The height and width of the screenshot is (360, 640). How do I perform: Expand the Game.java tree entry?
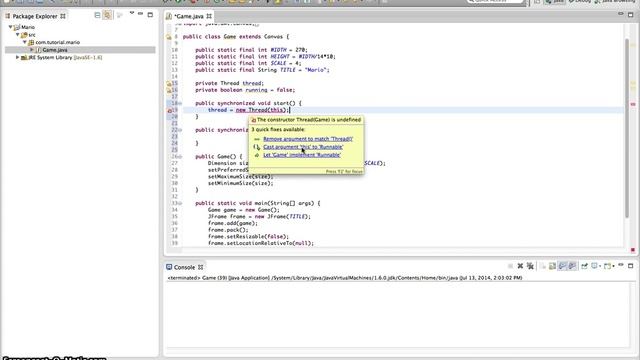tap(32, 50)
